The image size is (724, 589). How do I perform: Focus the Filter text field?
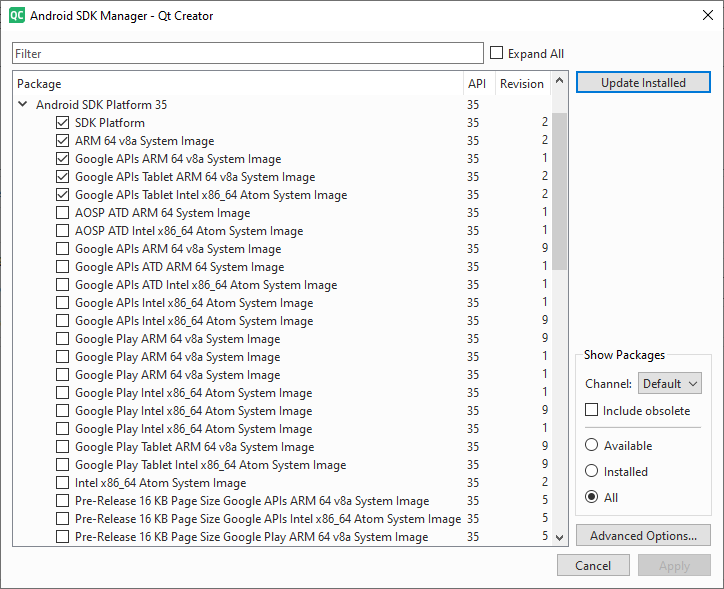coord(247,53)
